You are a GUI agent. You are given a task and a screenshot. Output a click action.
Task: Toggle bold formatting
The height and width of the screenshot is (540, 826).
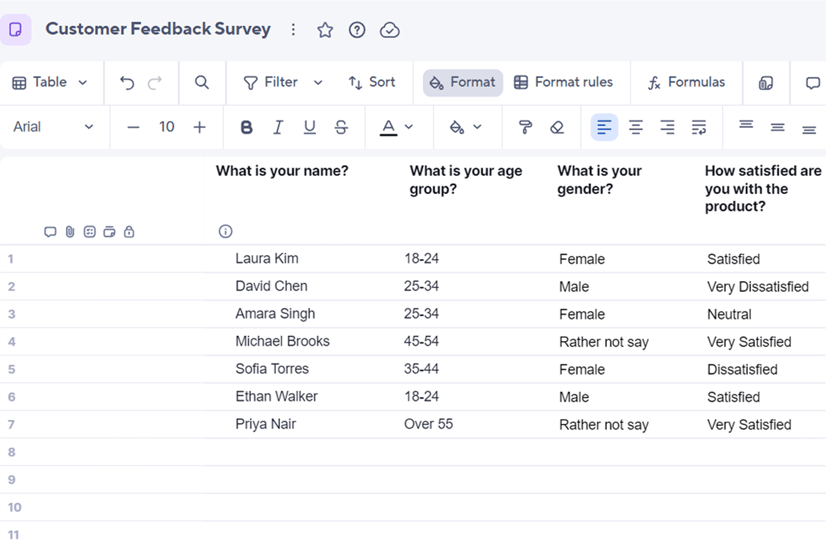(246, 127)
